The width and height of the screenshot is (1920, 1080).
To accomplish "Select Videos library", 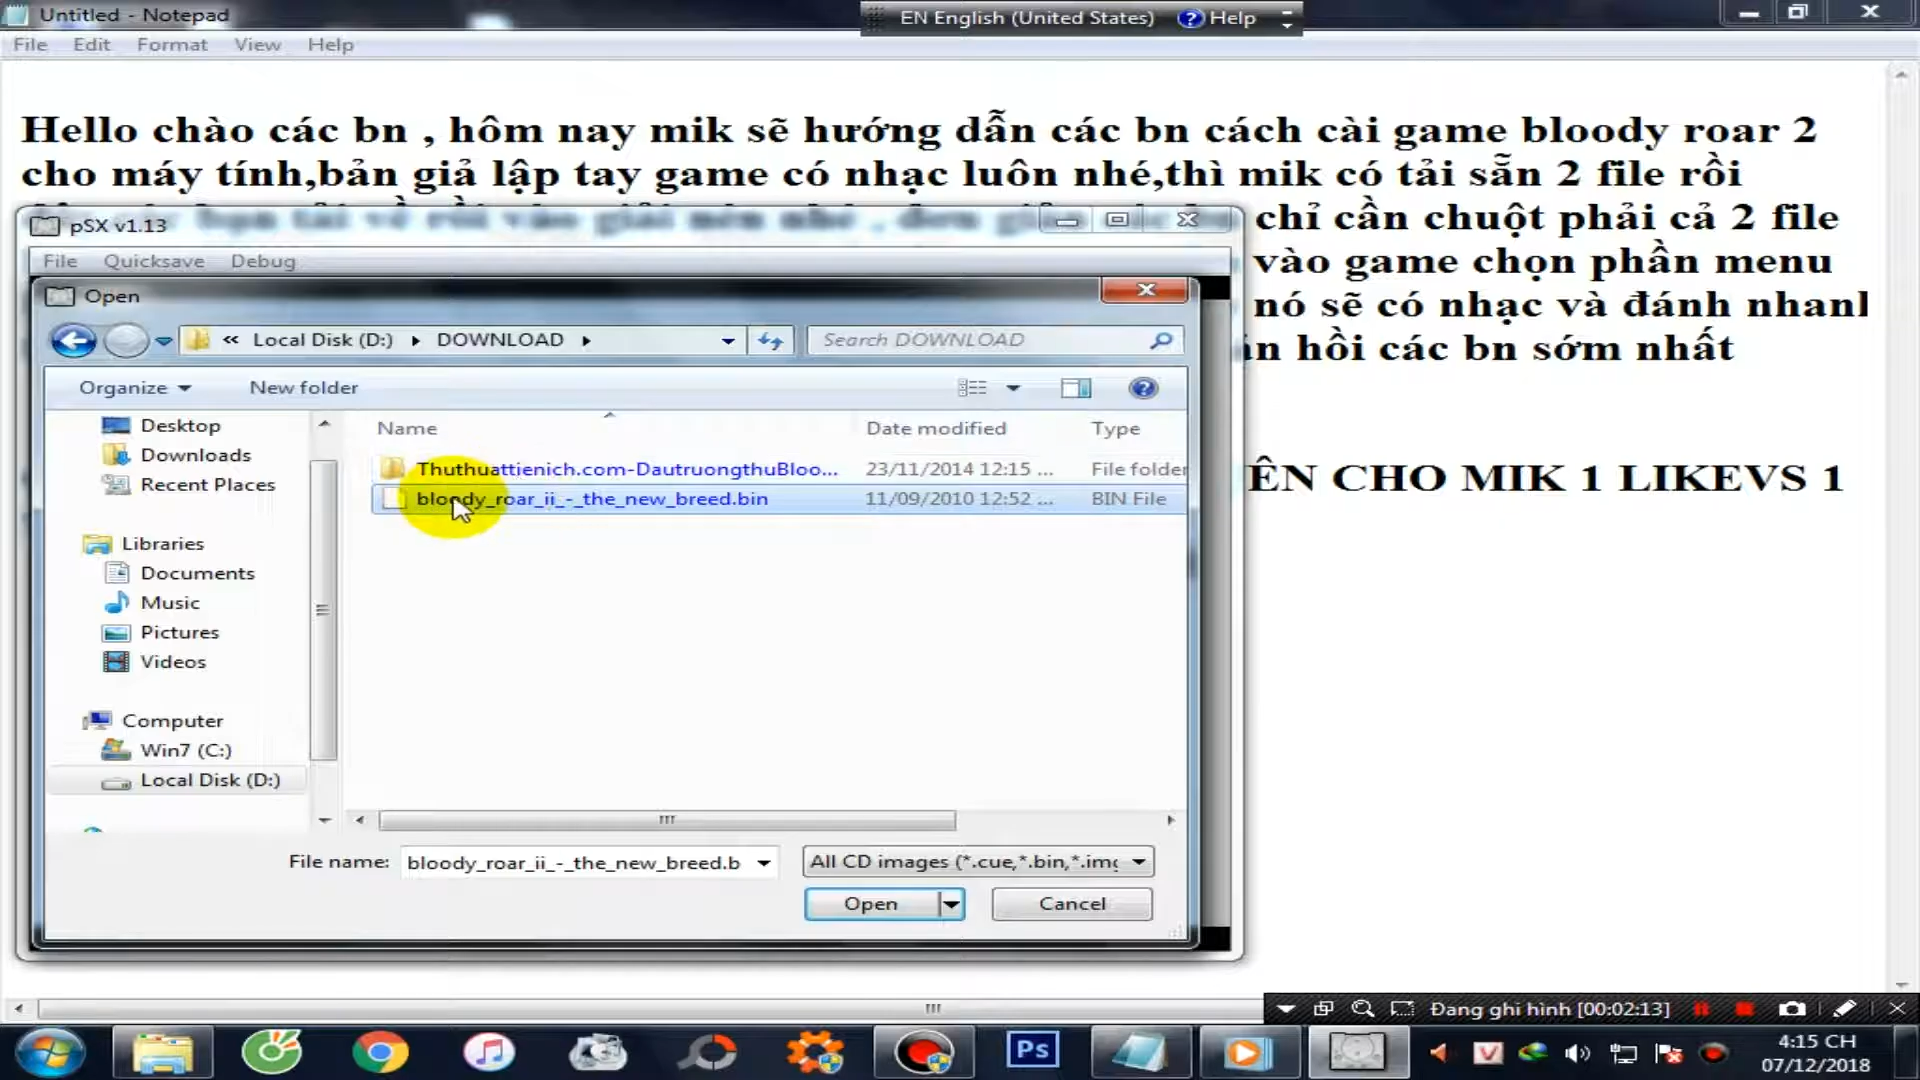I will pyautogui.click(x=173, y=662).
